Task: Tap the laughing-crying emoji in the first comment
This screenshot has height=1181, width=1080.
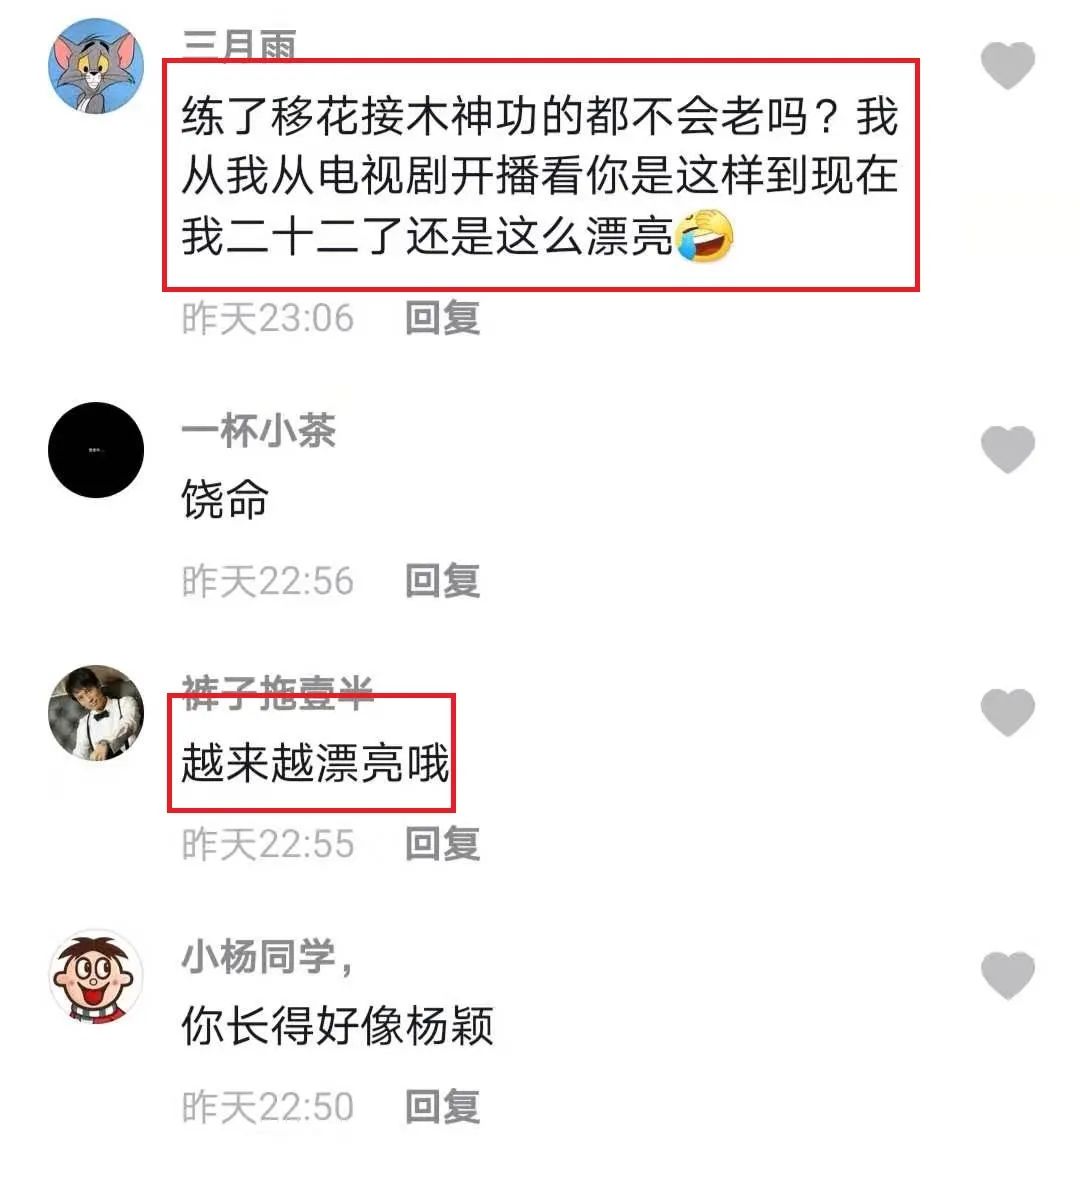Action: pos(705,236)
